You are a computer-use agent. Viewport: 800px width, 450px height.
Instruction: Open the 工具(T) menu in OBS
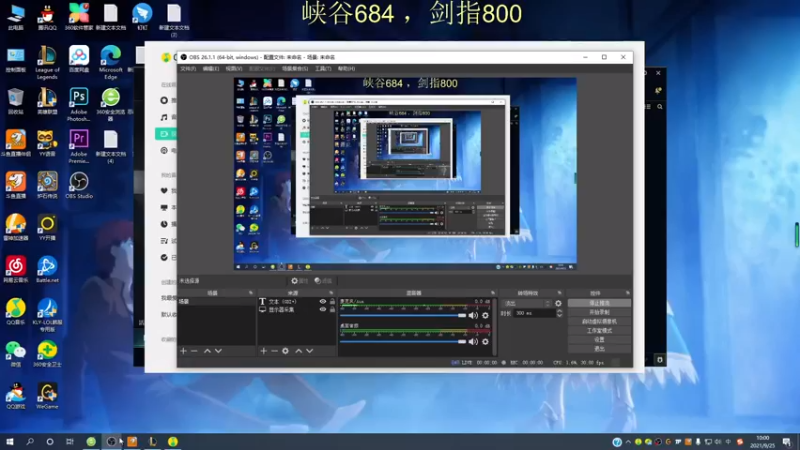[323, 68]
